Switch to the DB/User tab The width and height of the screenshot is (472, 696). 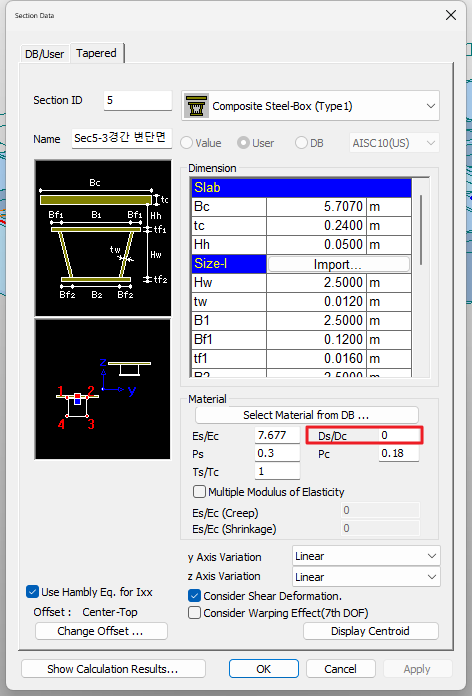tap(44, 54)
